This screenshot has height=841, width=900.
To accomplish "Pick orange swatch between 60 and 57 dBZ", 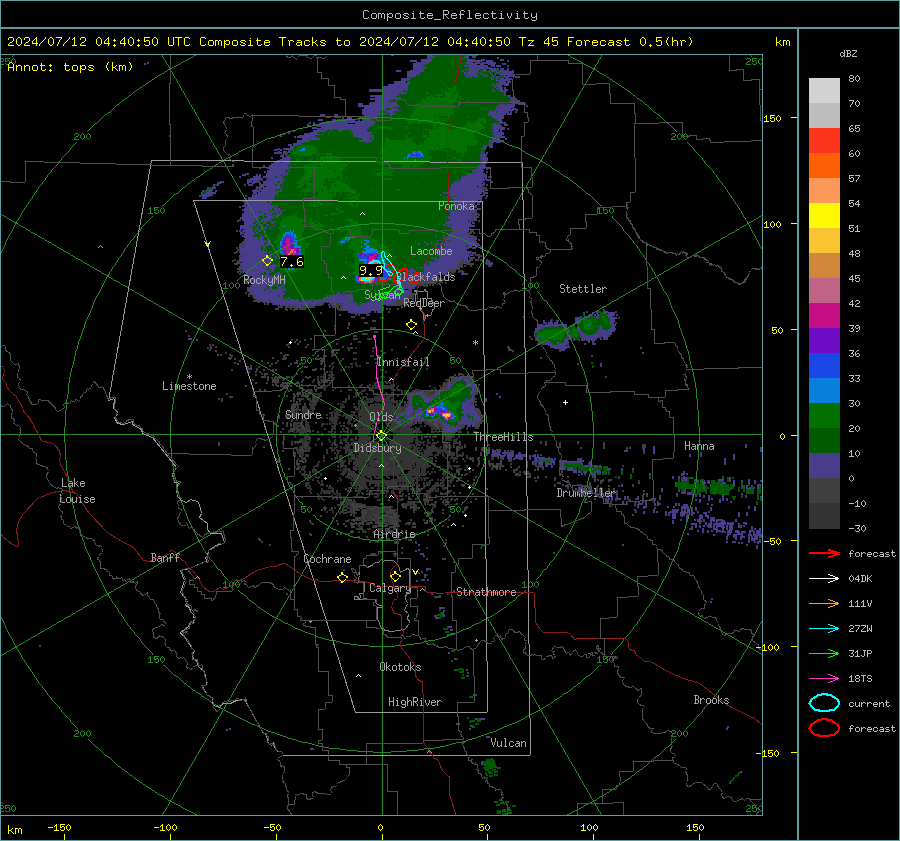I will [824, 166].
